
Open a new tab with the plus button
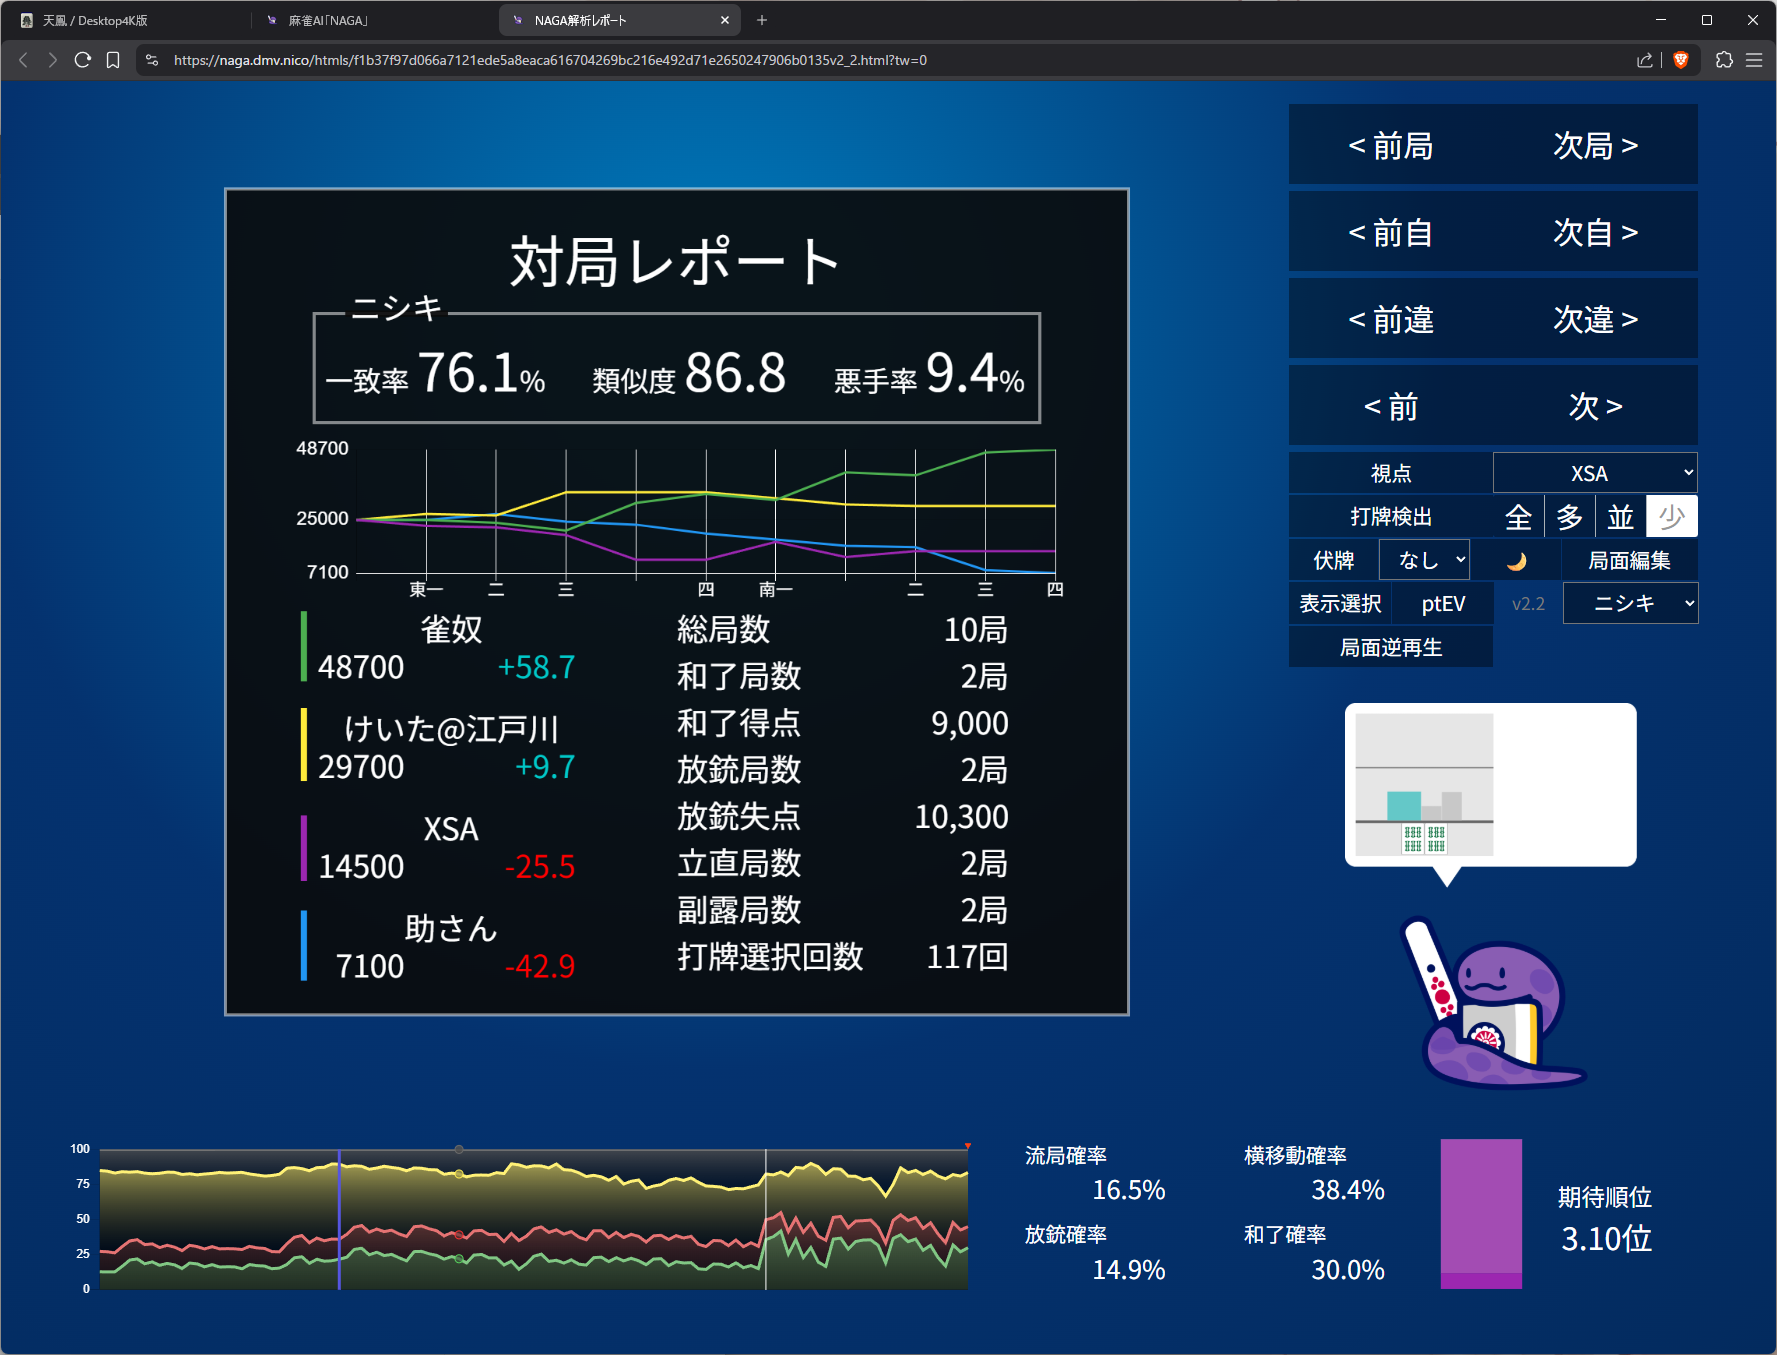click(762, 20)
